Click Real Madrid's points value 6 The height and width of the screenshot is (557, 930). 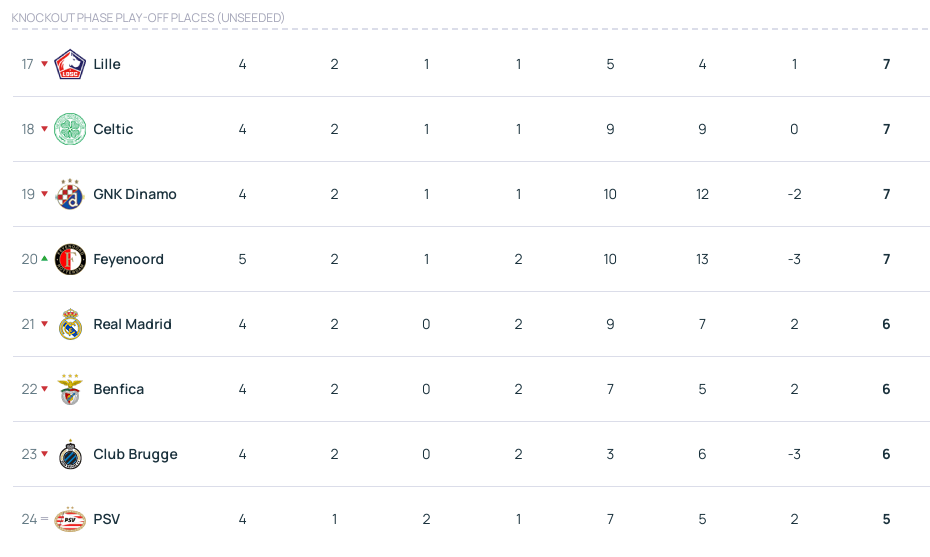click(886, 324)
